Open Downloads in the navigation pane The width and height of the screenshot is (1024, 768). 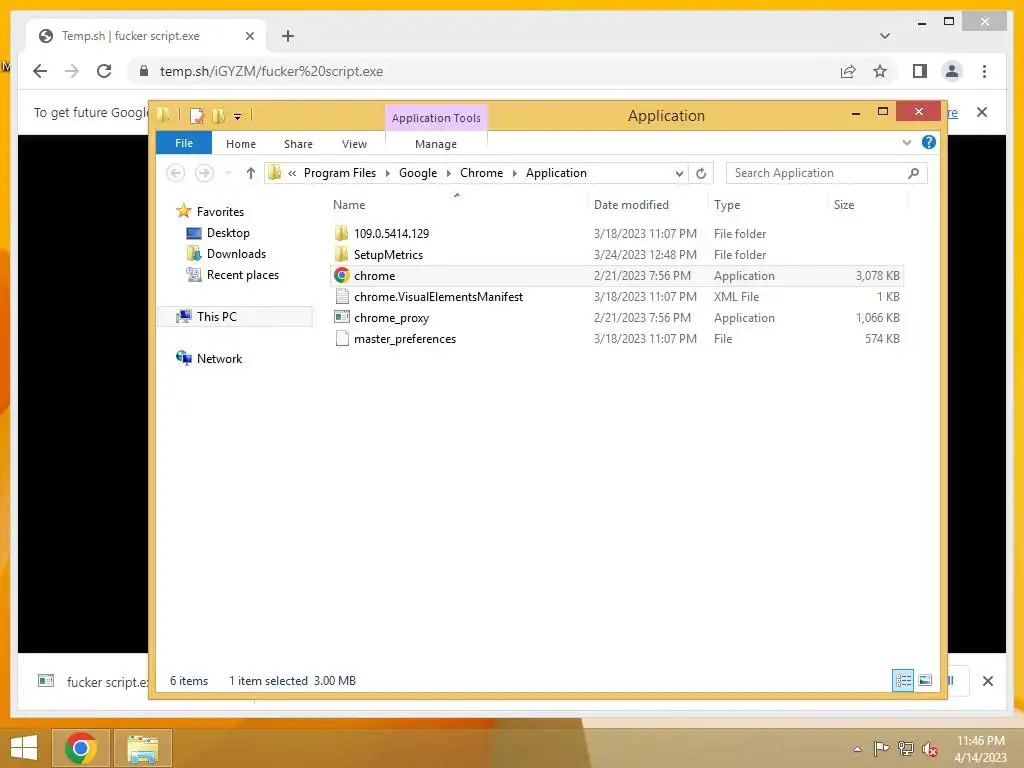pos(236,253)
